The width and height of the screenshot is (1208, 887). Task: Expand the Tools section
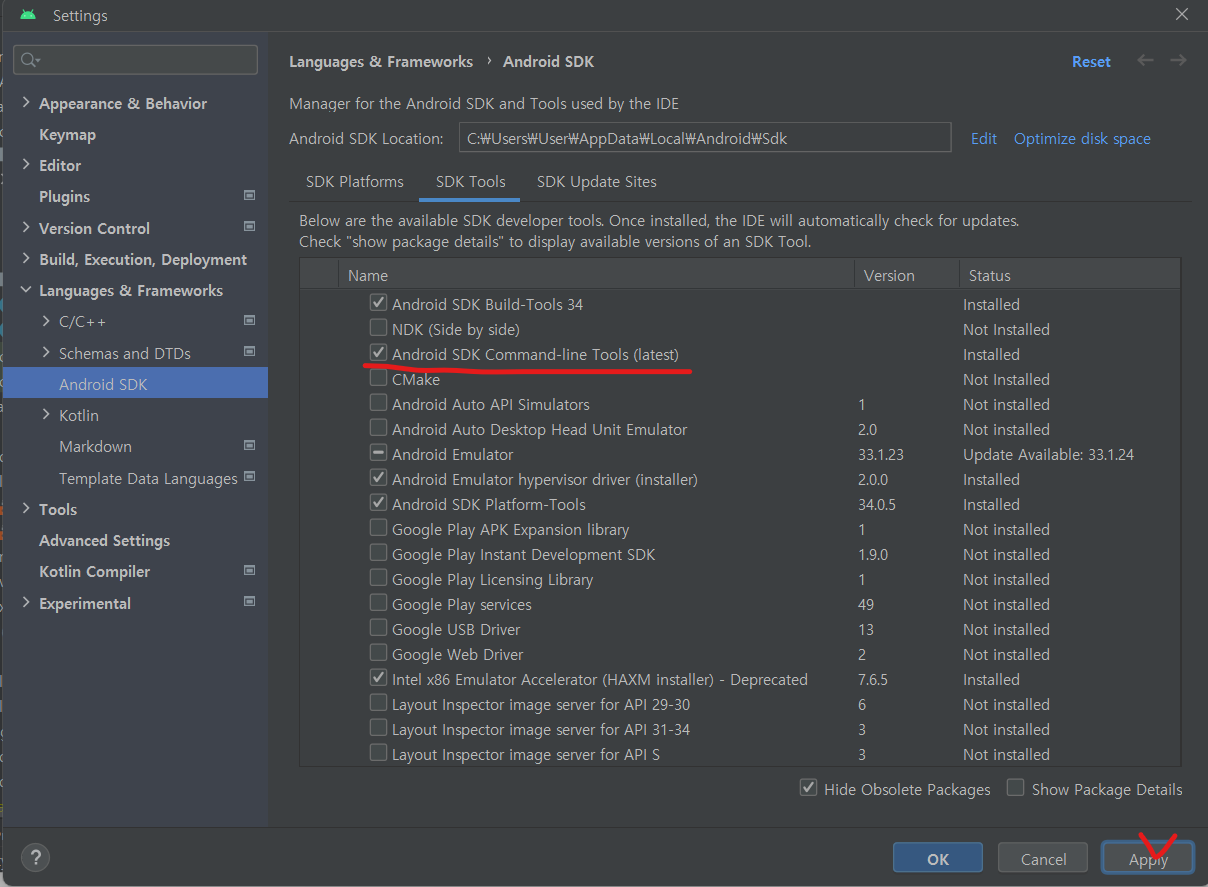click(26, 509)
